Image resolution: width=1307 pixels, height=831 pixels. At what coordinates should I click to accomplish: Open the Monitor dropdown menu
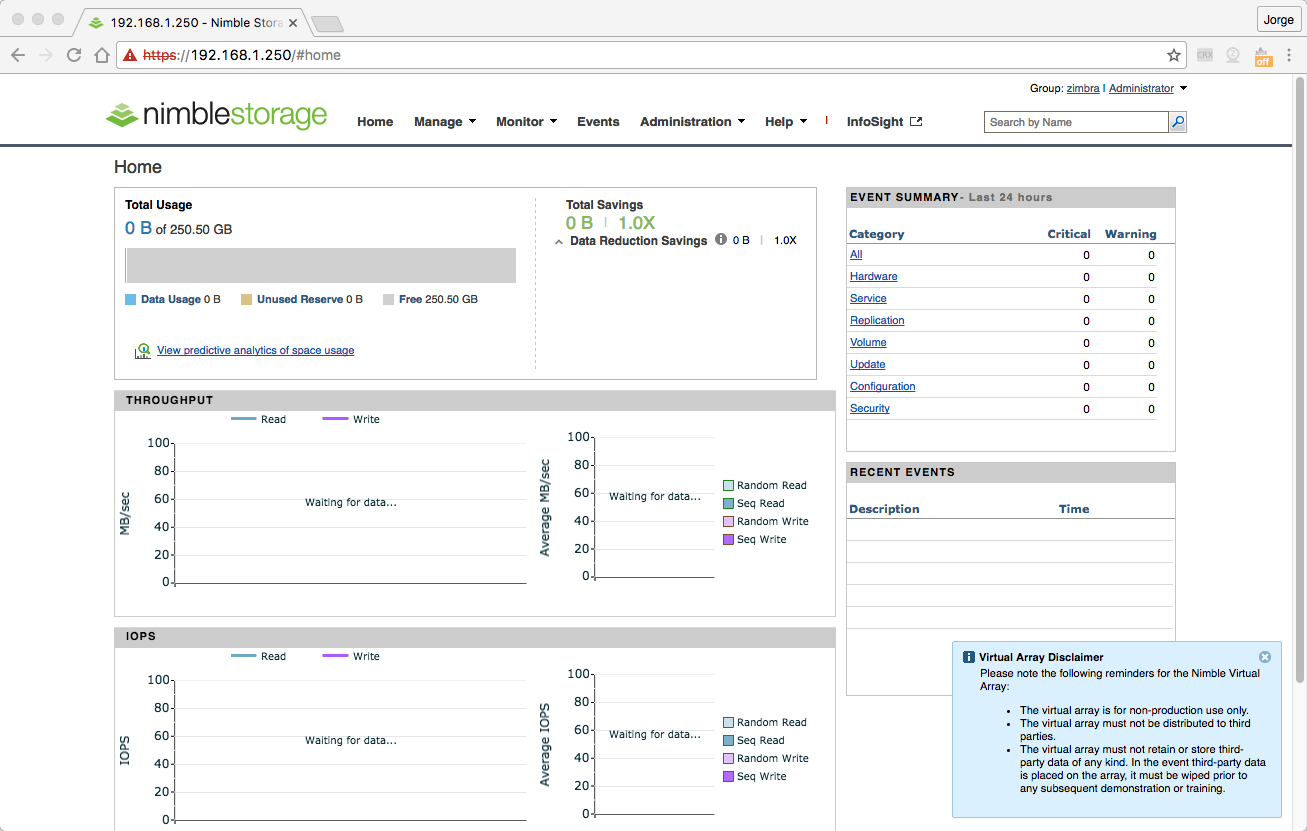(x=526, y=122)
